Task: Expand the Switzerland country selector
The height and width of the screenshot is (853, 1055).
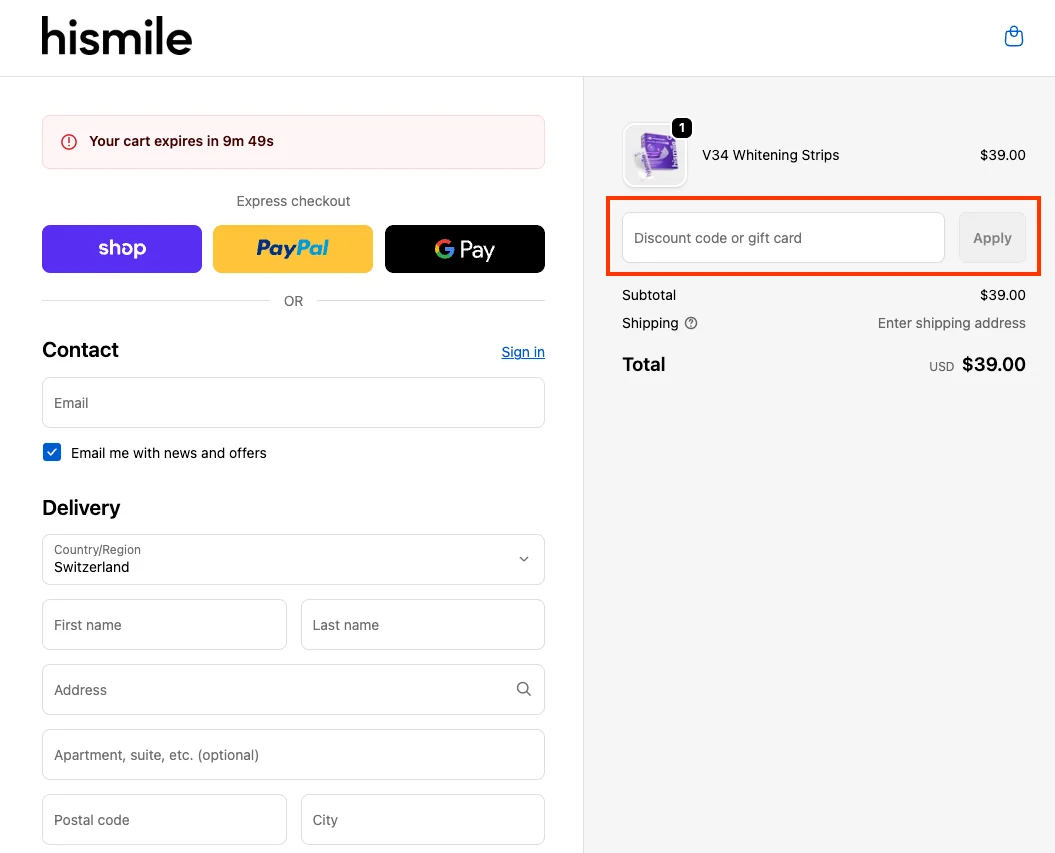Action: [293, 559]
